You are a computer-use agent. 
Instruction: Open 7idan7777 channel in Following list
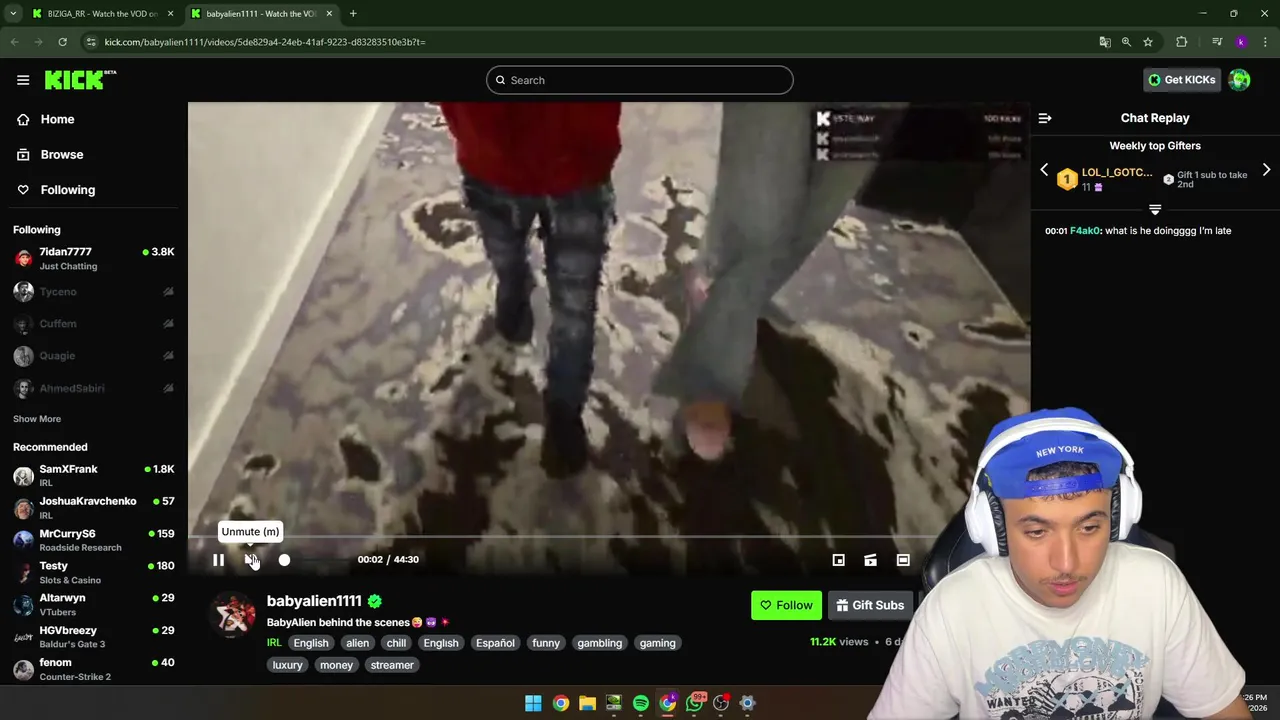pyautogui.click(x=94, y=258)
